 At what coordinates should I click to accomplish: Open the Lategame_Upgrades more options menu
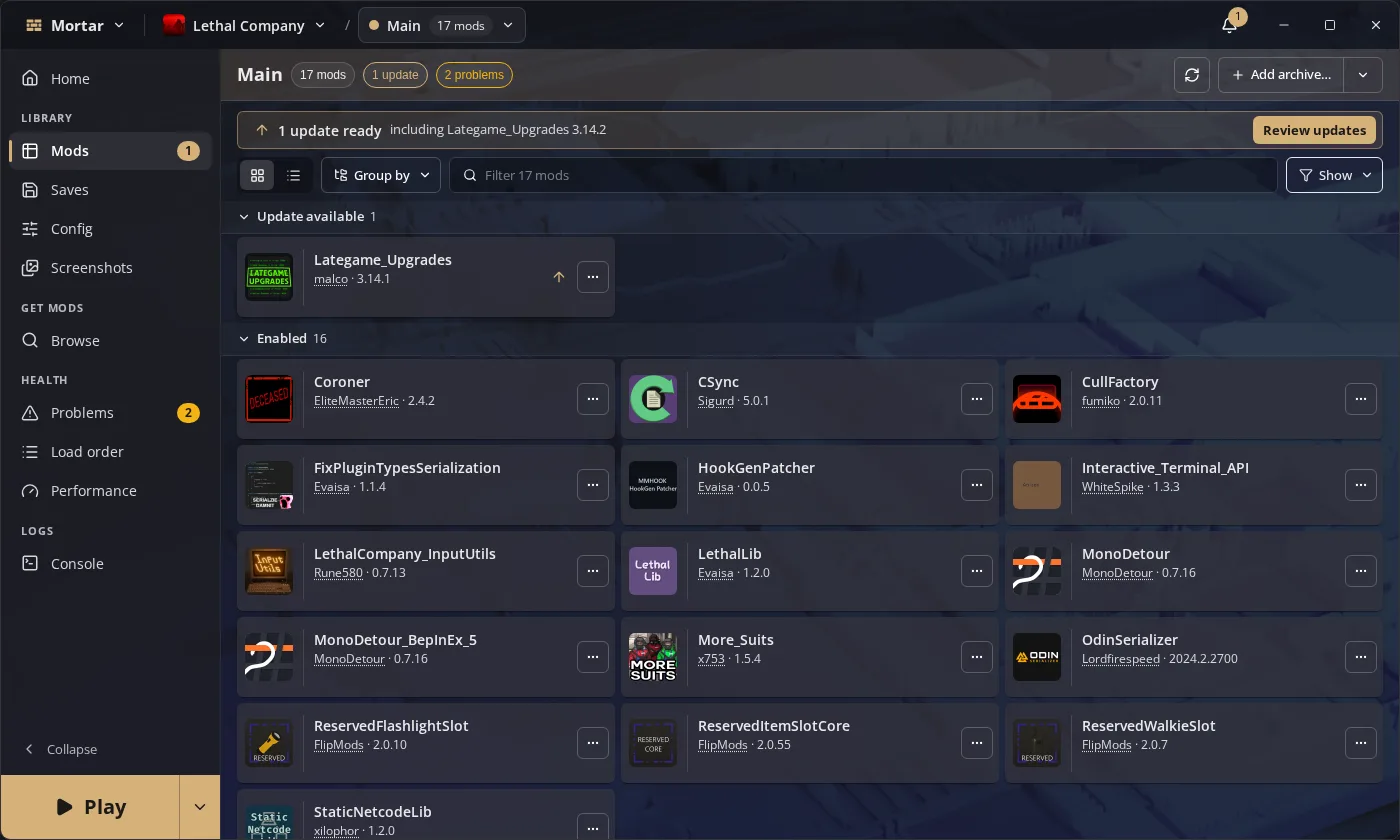click(593, 277)
